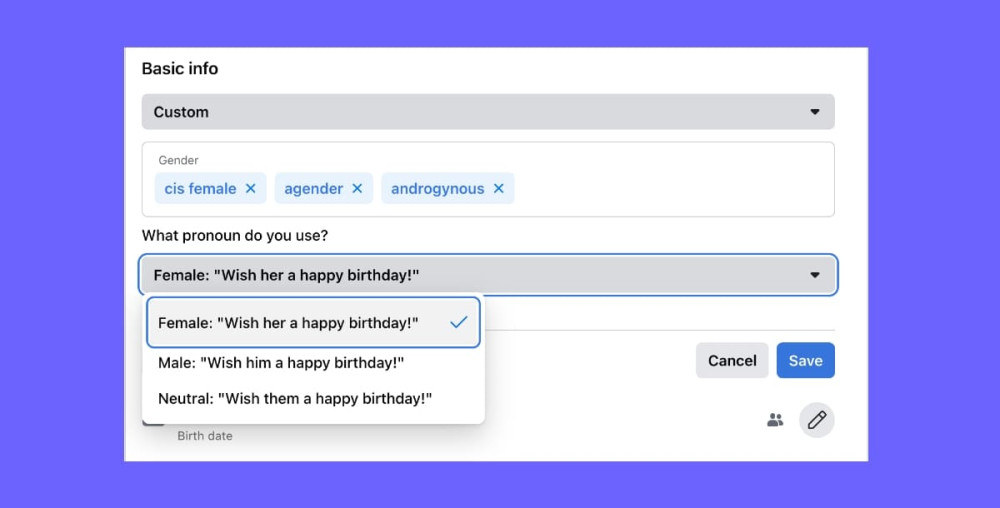
Task: Remove the cis female gender tag
Action: tap(251, 189)
